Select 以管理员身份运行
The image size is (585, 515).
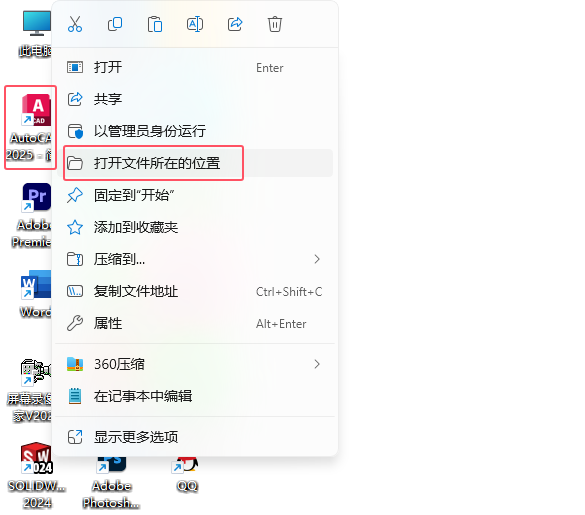pyautogui.click(x=195, y=131)
